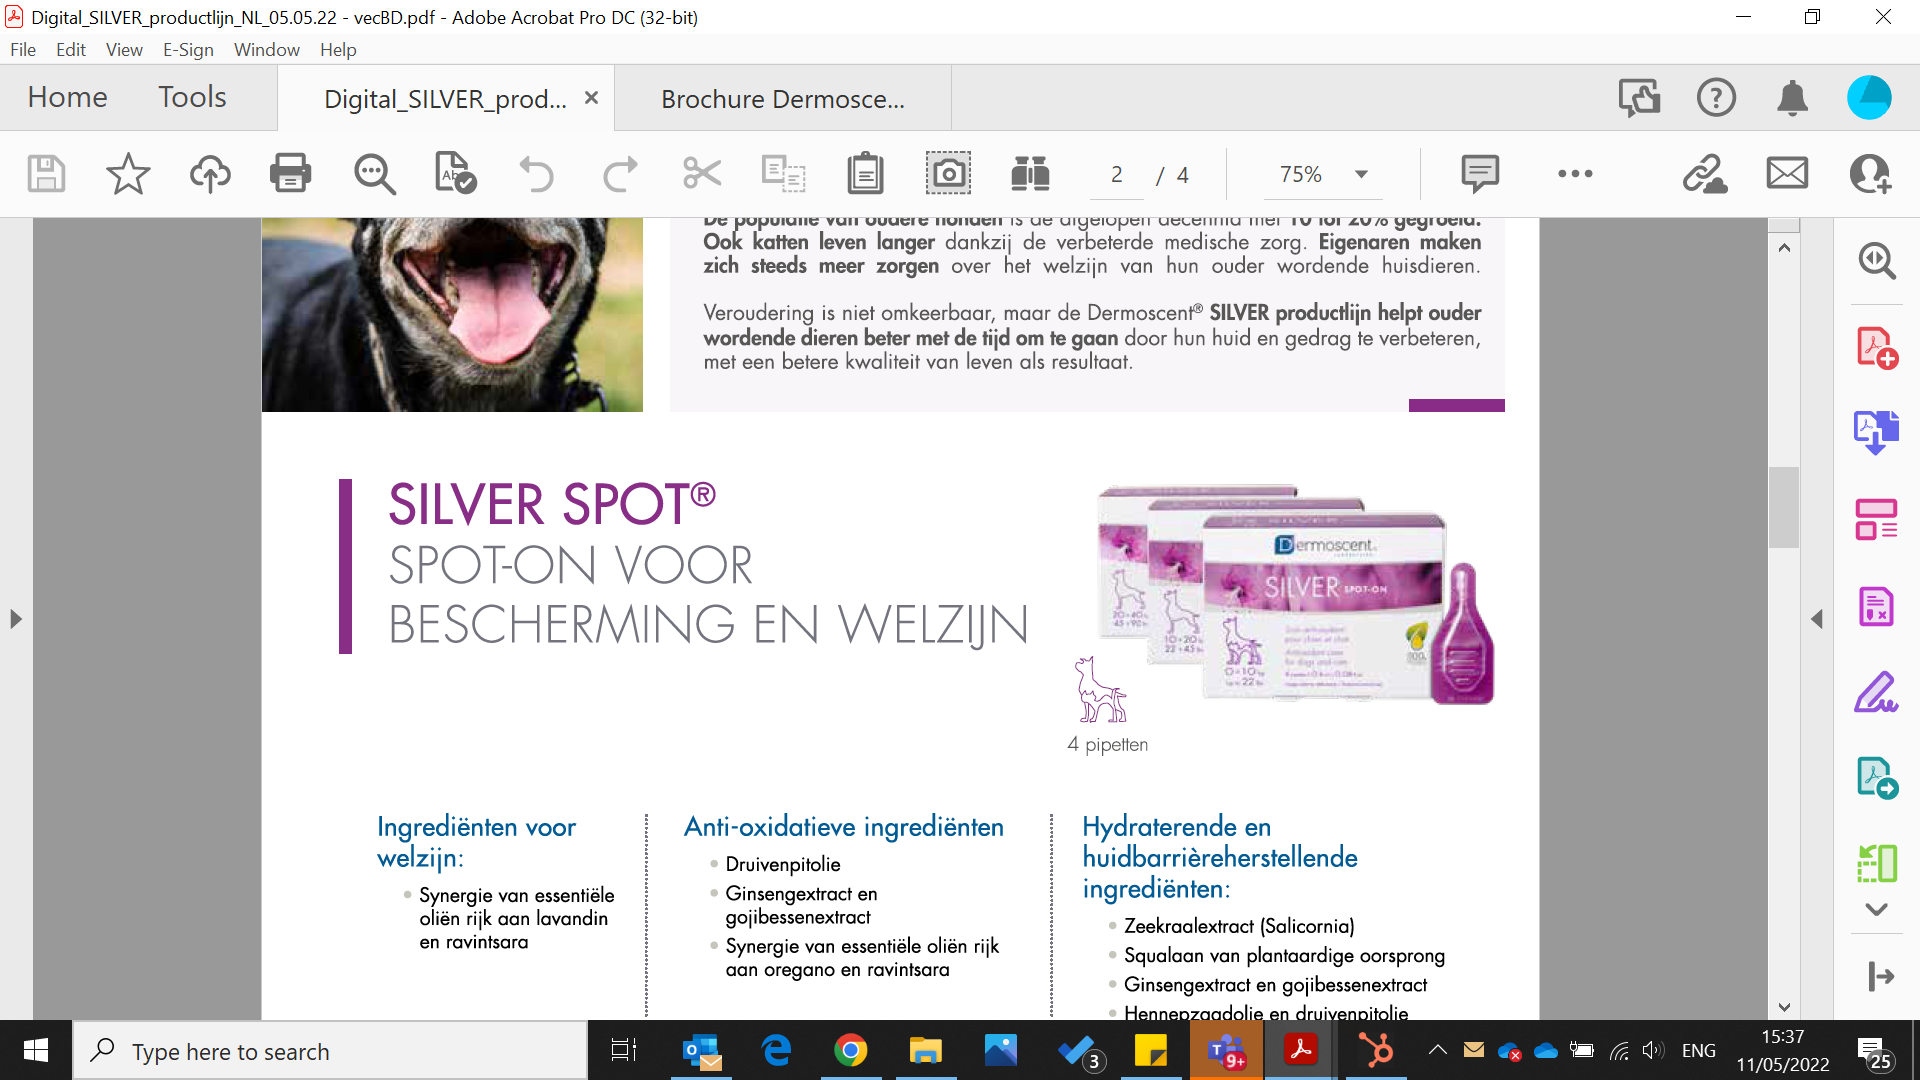1920x1080 pixels.
Task: Add star bookmark to file
Action: [128, 174]
